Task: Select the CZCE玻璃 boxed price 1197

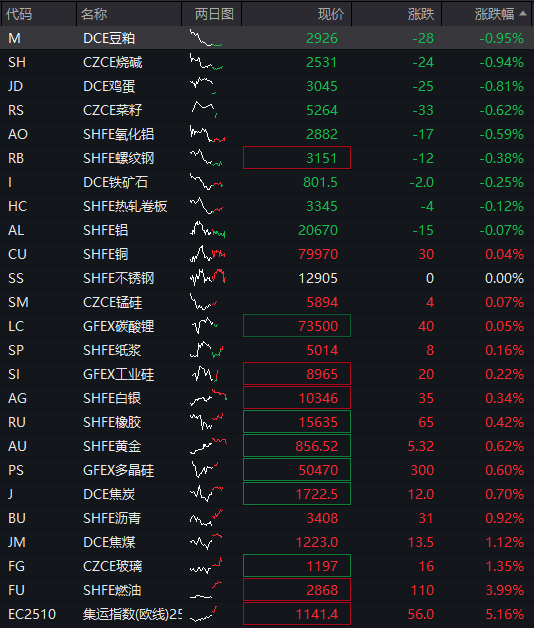Action: (297, 566)
